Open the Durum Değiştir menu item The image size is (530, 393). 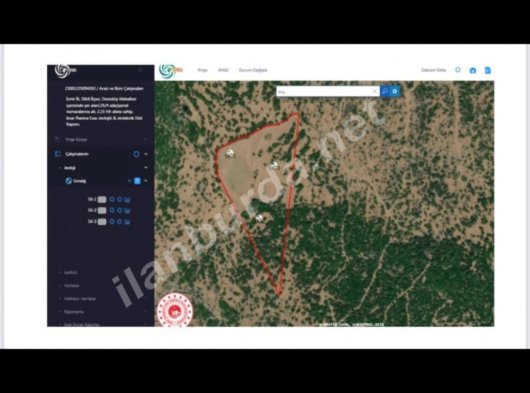[253, 70]
